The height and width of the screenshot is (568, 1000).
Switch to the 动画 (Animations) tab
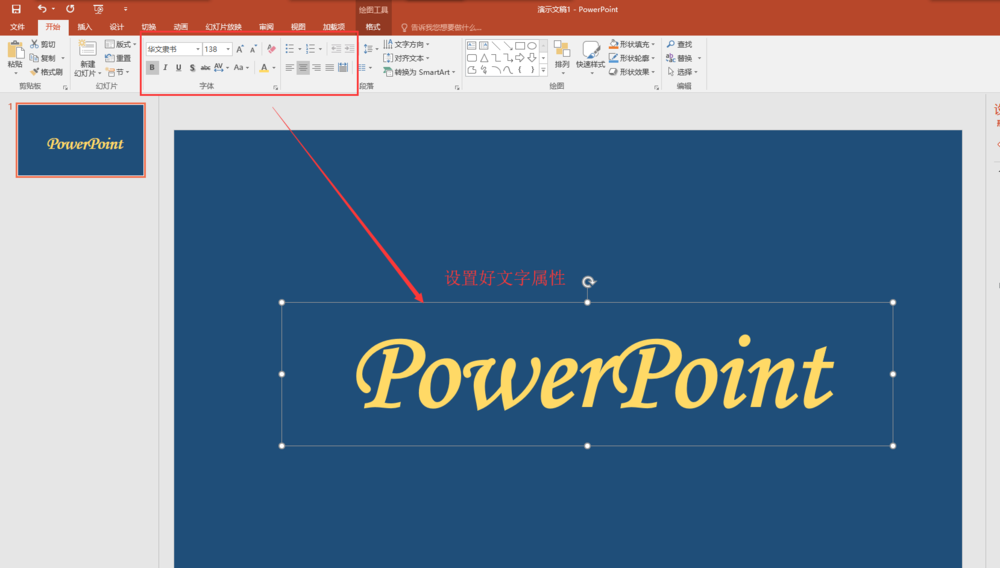[180, 27]
